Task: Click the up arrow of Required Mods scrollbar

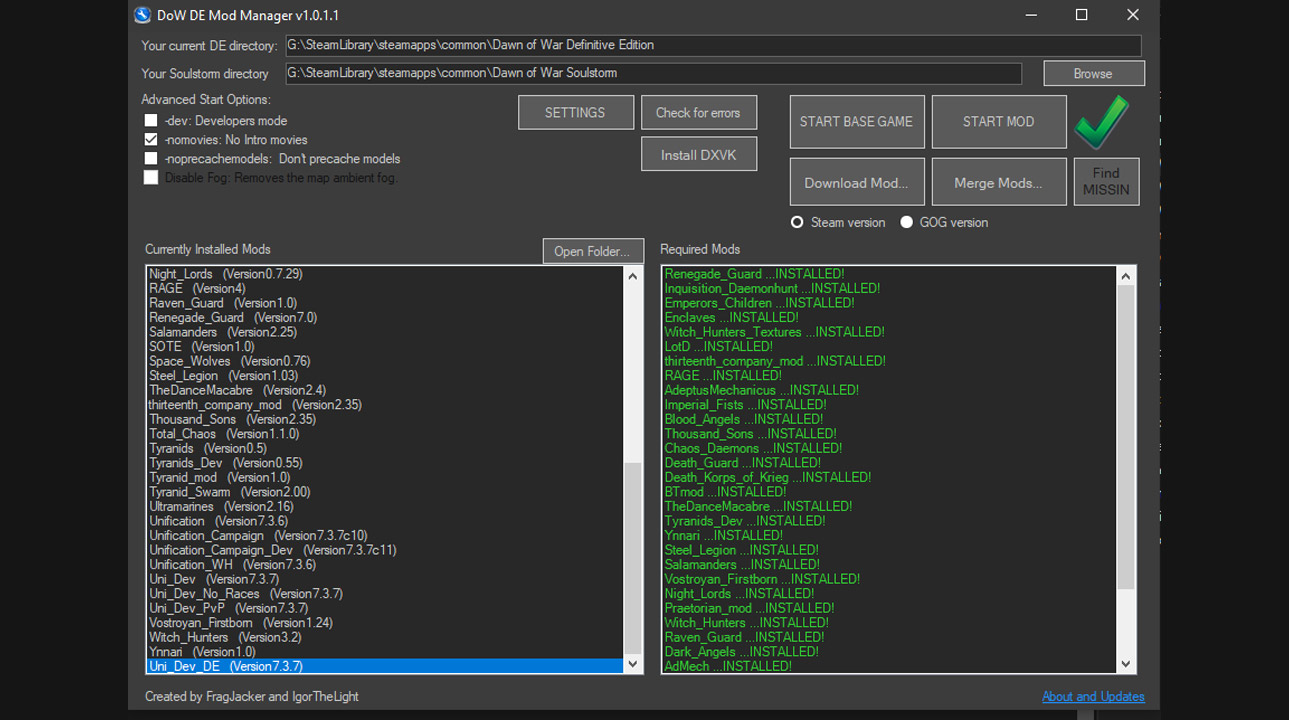Action: pyautogui.click(x=1126, y=276)
